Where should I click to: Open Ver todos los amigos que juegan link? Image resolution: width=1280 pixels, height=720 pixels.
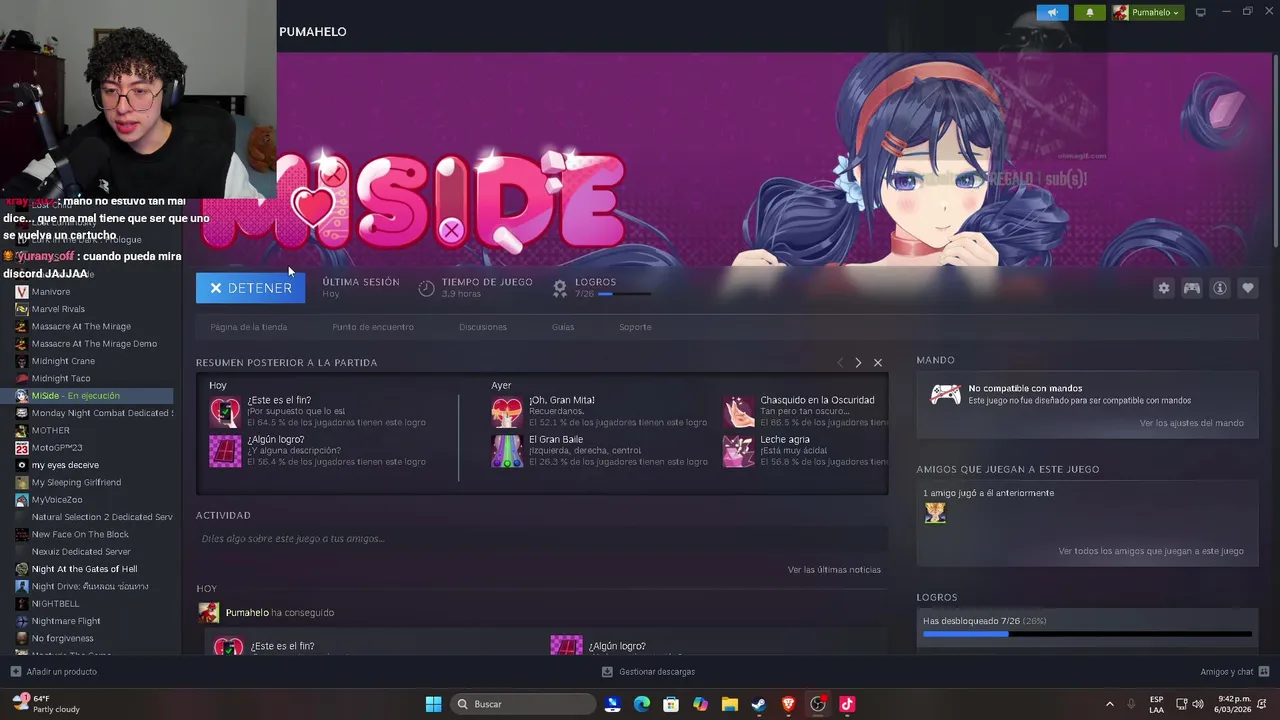pos(1151,551)
